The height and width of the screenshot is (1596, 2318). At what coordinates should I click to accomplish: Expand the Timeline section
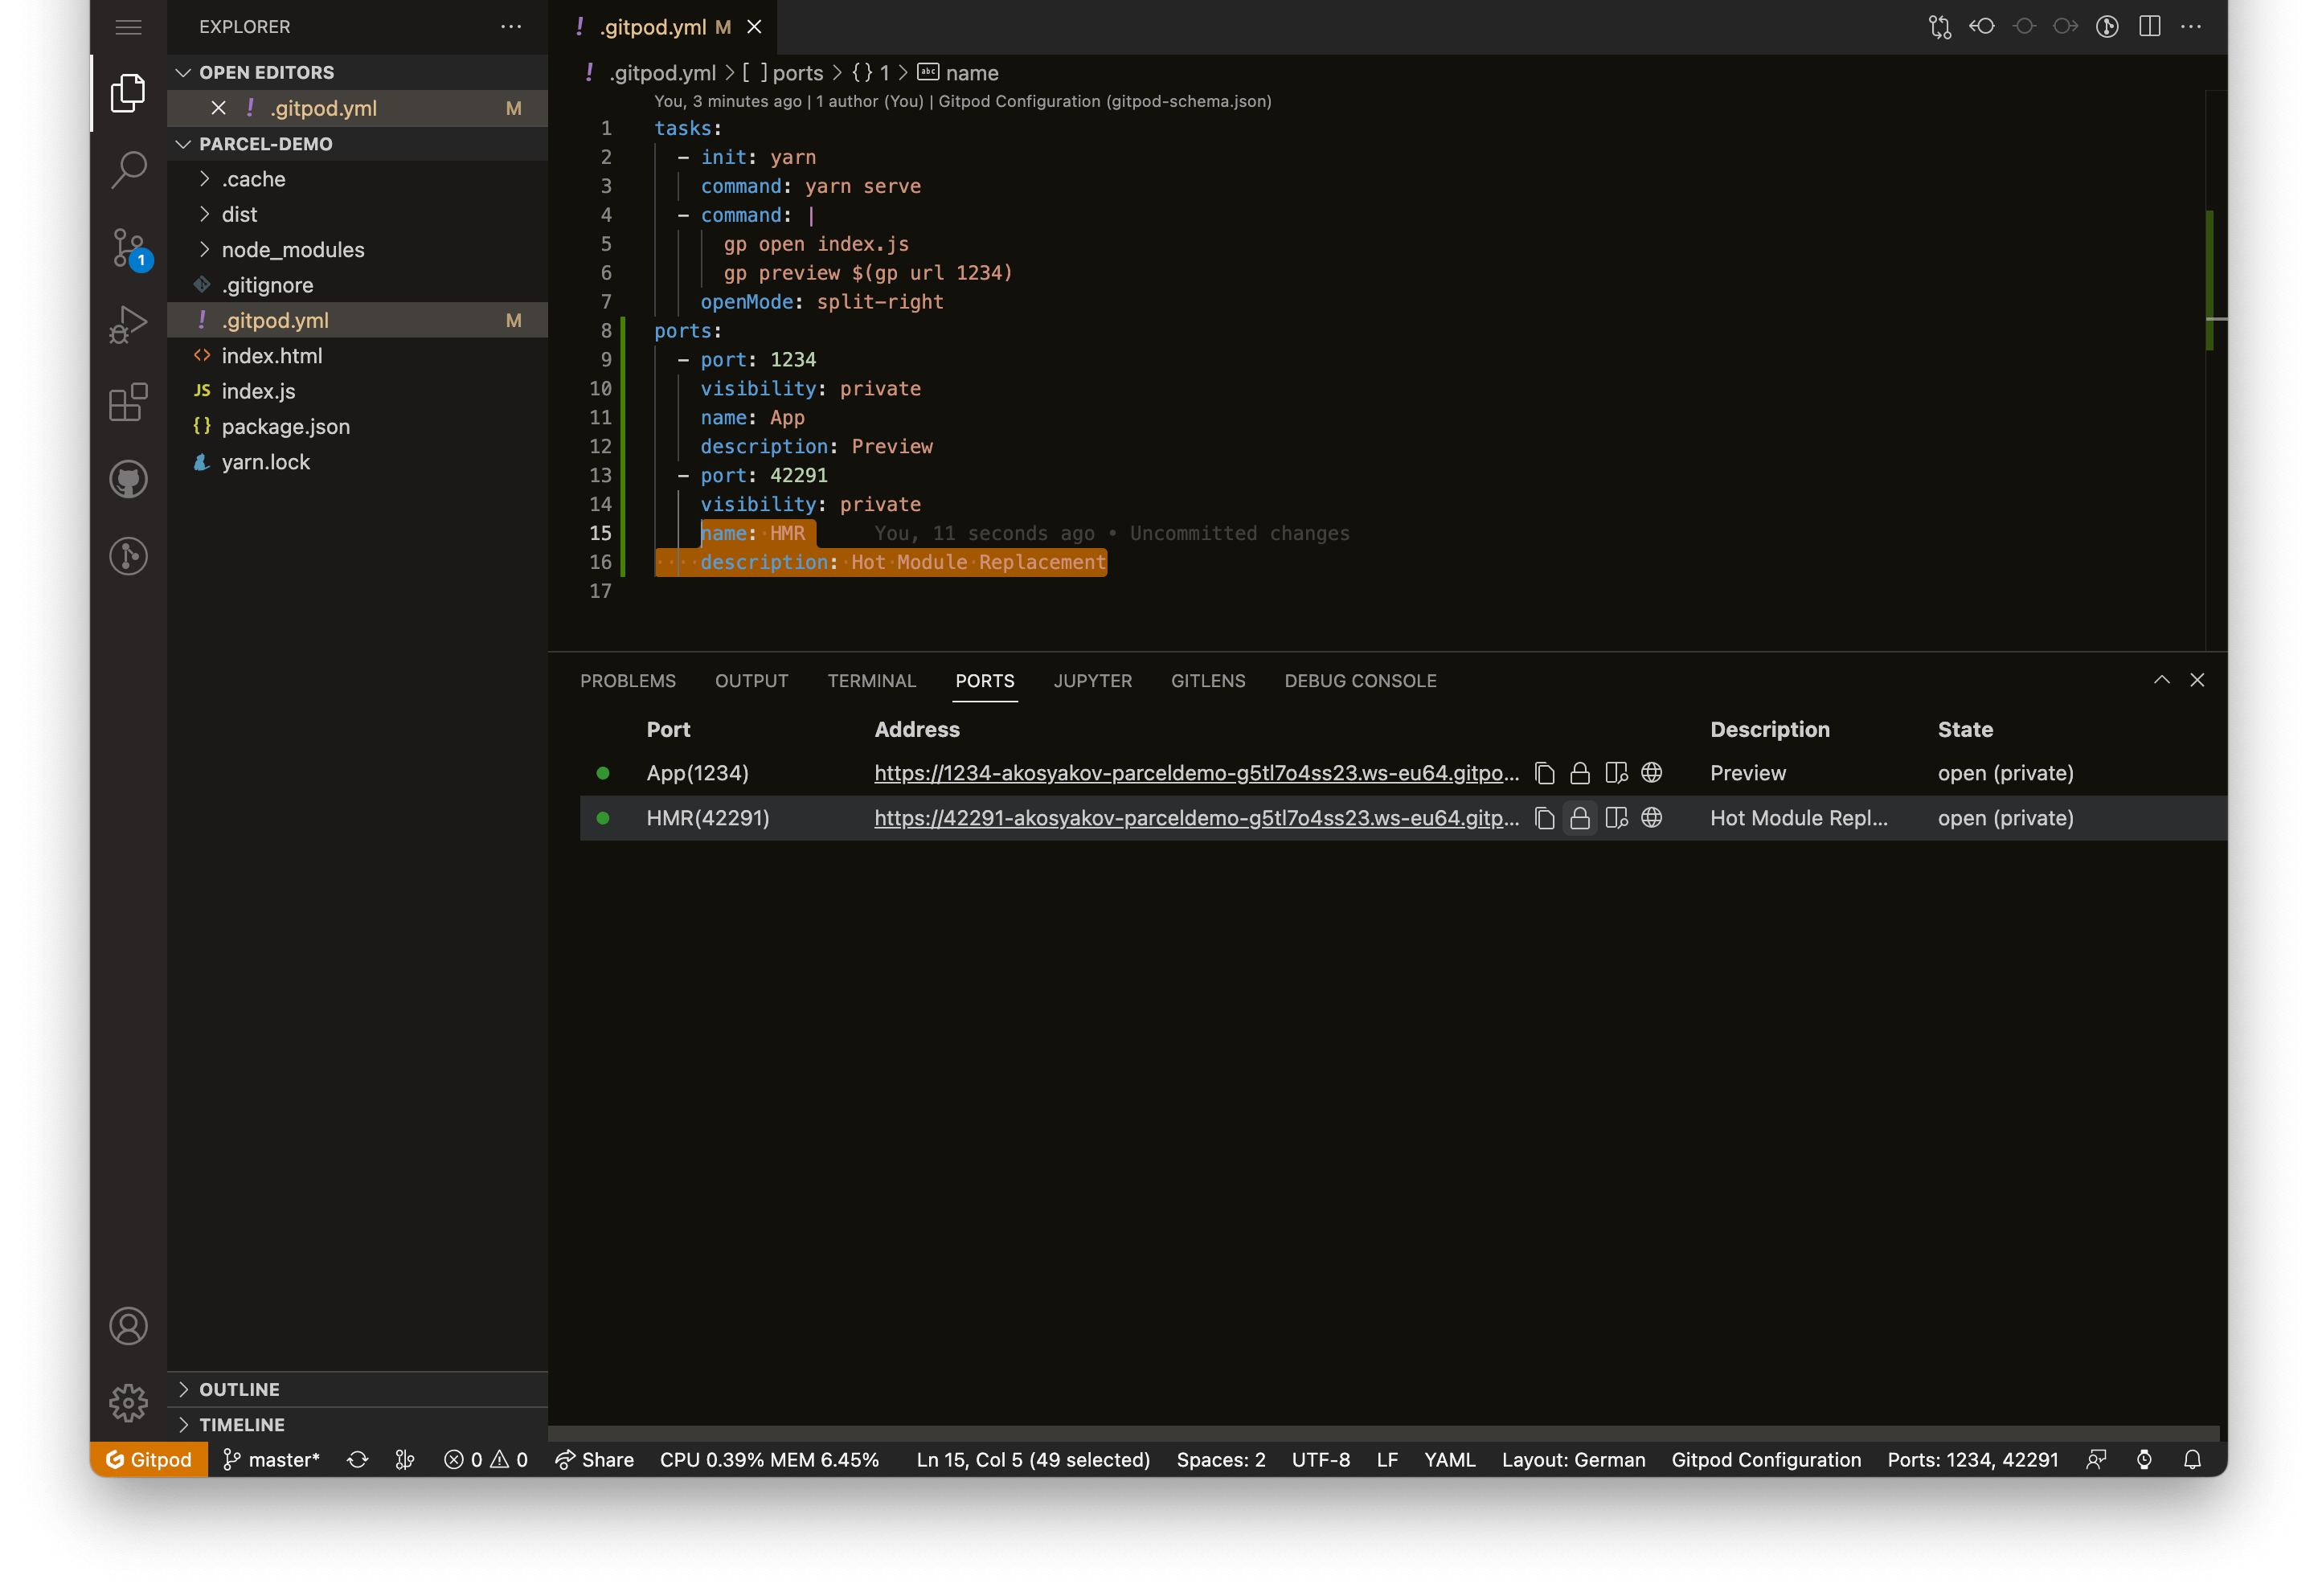(357, 1425)
